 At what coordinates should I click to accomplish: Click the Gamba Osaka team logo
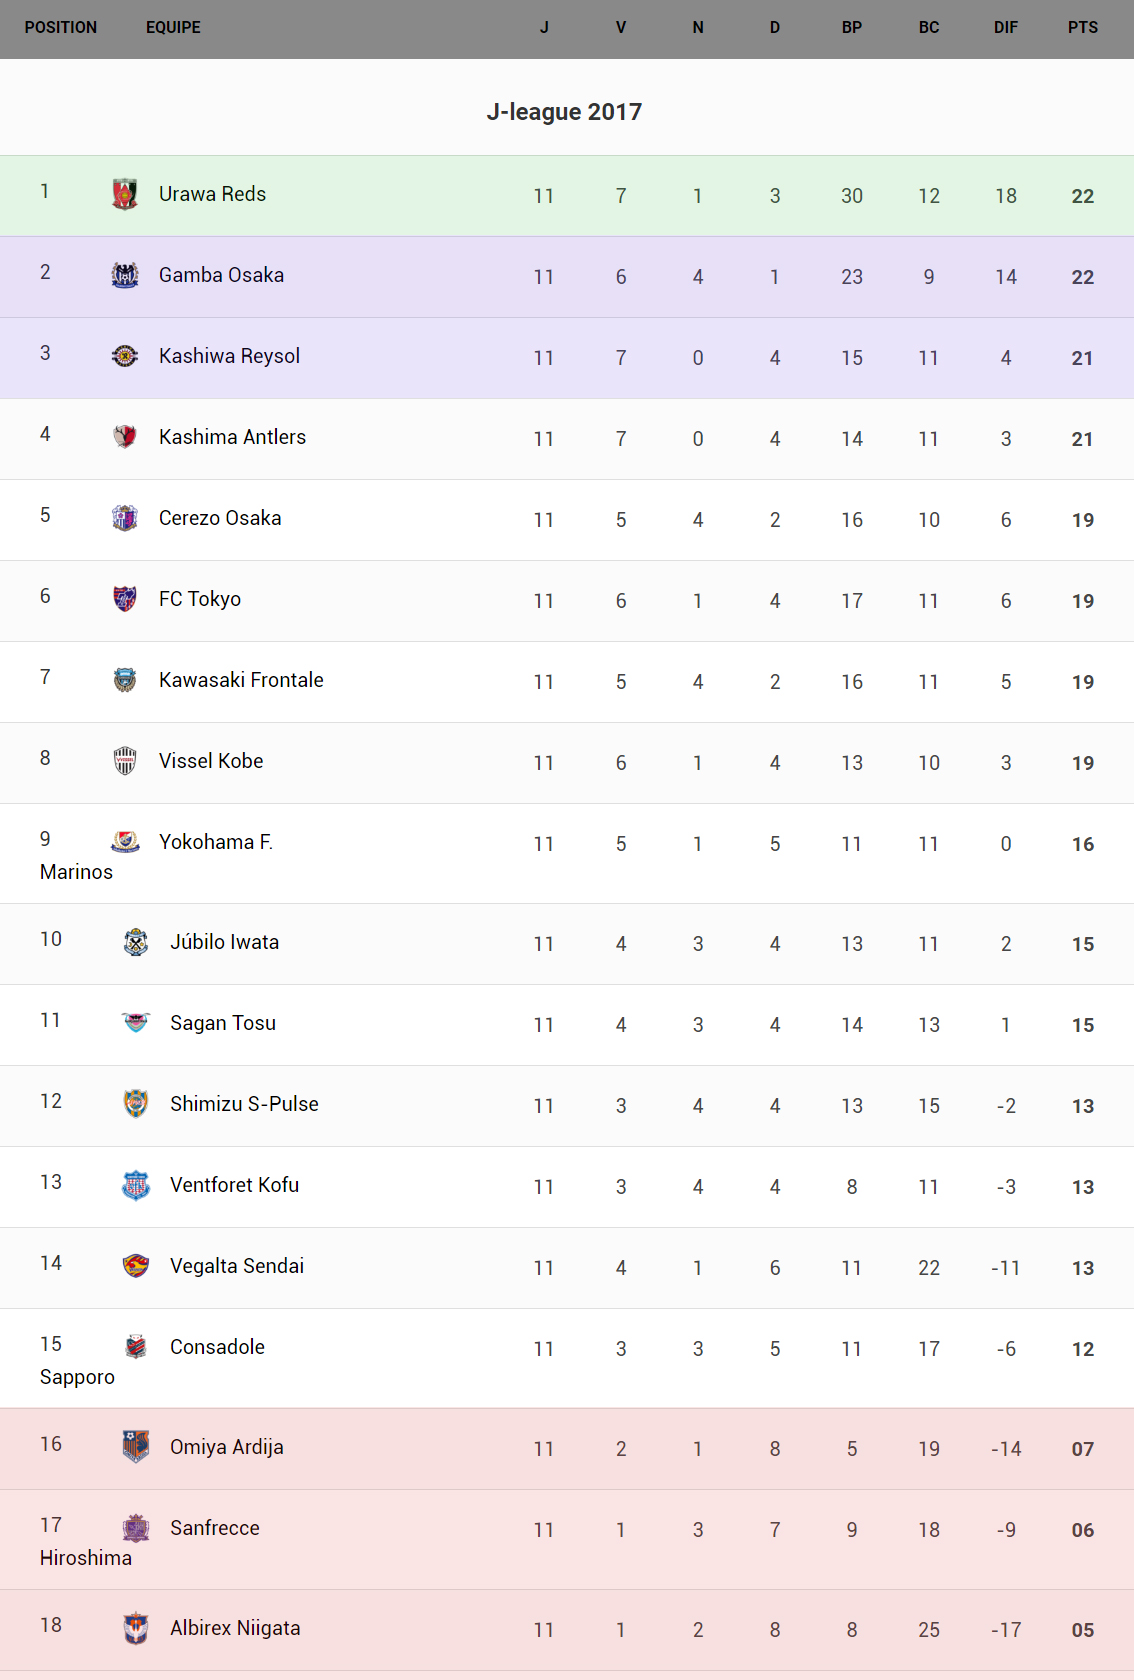(x=125, y=275)
